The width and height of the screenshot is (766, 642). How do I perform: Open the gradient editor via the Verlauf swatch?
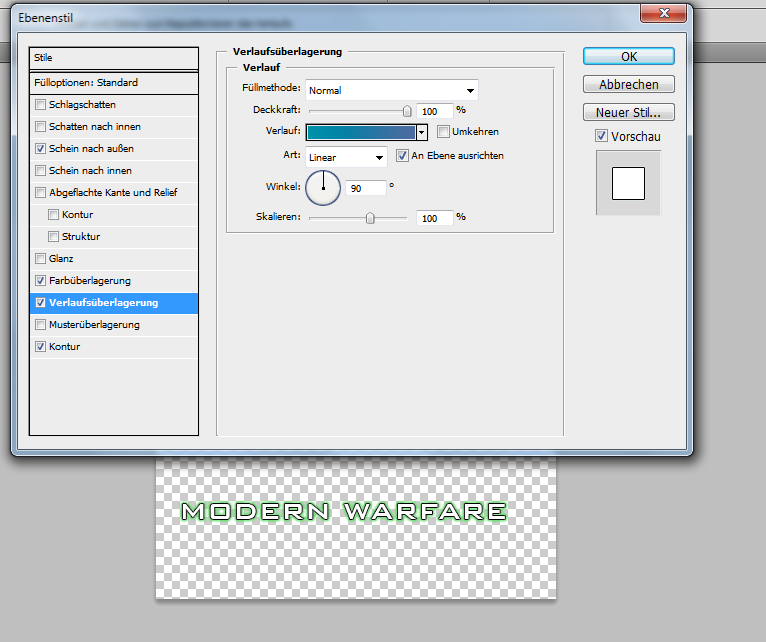[x=362, y=132]
